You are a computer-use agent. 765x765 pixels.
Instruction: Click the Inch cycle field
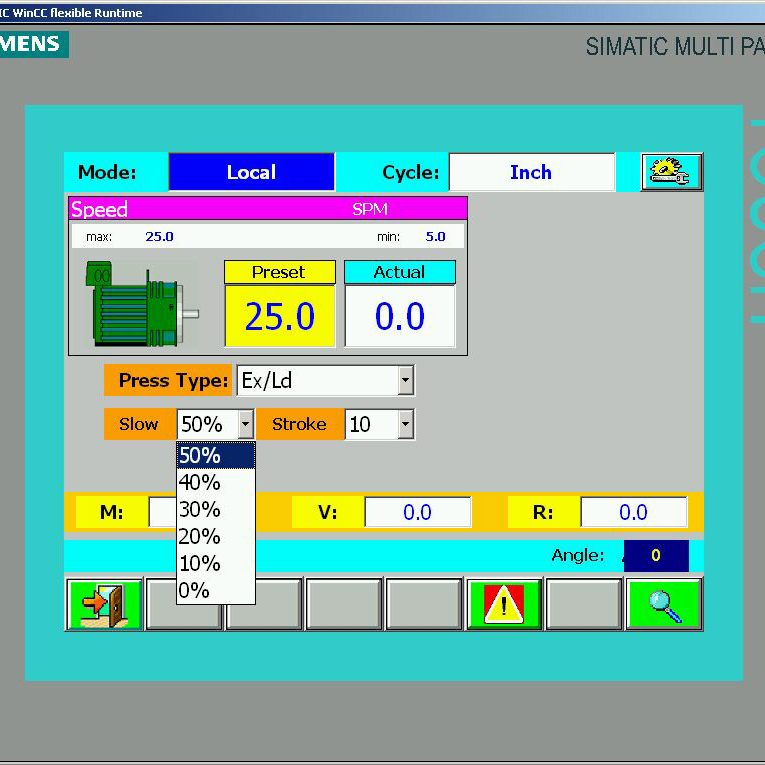click(532, 172)
